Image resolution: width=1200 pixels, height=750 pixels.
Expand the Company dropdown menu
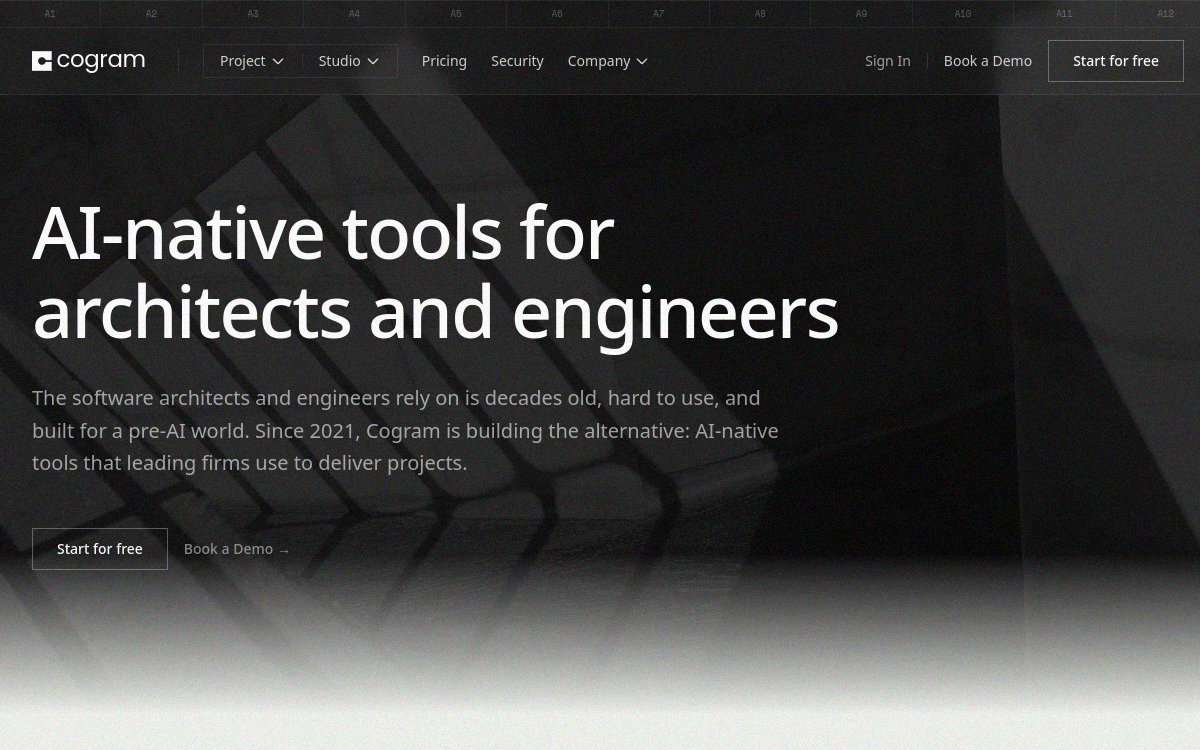[608, 61]
